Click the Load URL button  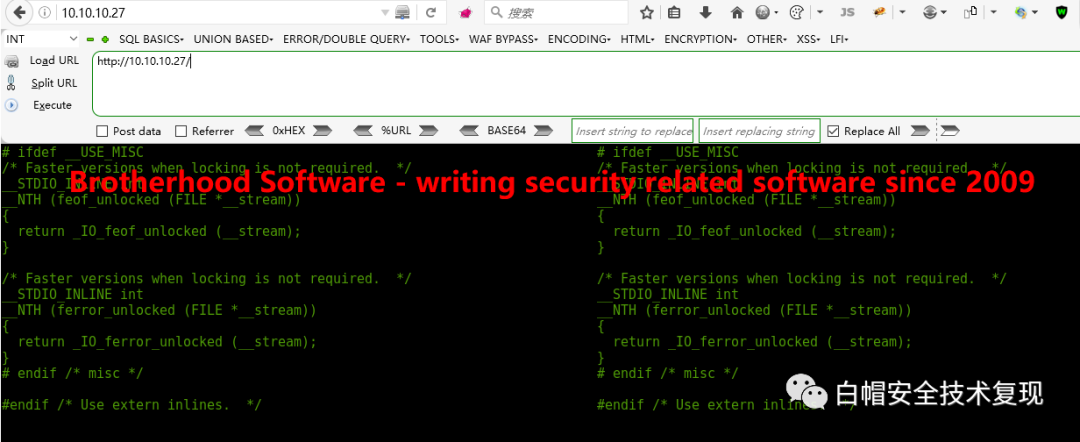[x=54, y=61]
